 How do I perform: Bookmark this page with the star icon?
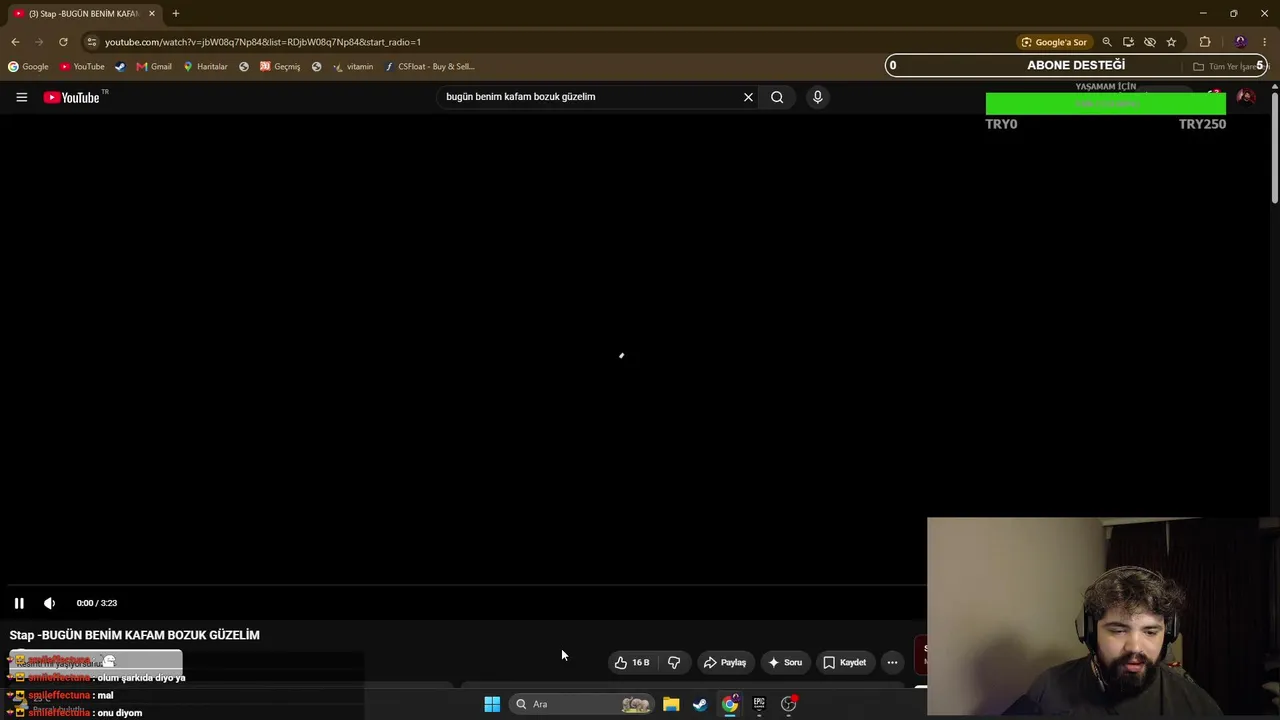(1171, 42)
